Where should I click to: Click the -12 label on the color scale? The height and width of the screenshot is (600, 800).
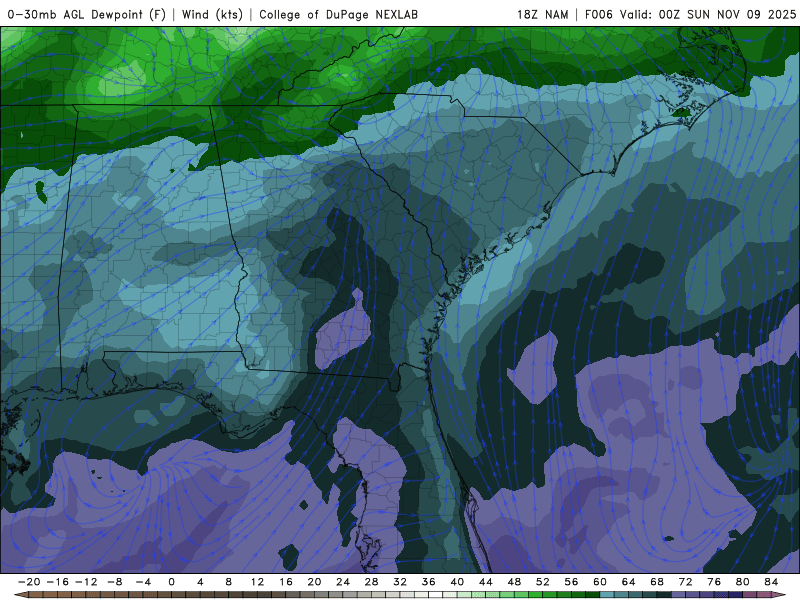(x=86, y=582)
